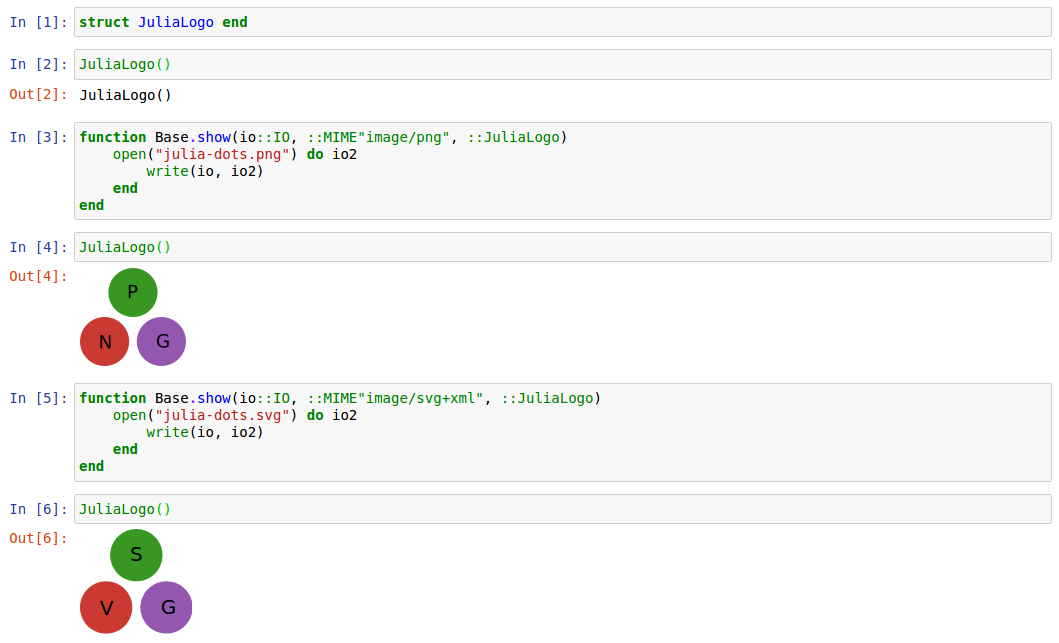Click the final 'end' keyword in cell 5
1059x643 pixels.
(x=91, y=466)
